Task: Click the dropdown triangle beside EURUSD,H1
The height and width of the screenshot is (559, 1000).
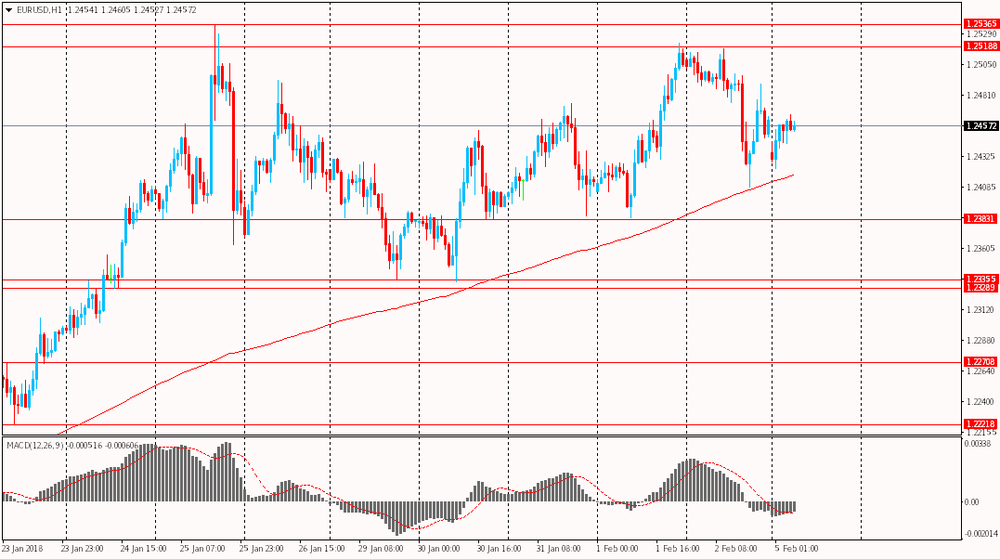Action: [9, 10]
